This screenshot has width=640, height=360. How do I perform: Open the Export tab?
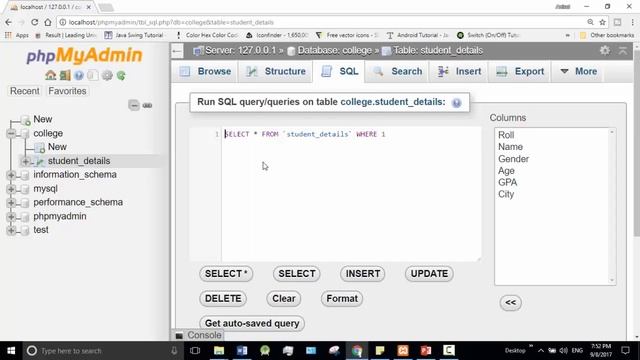tap(520, 71)
